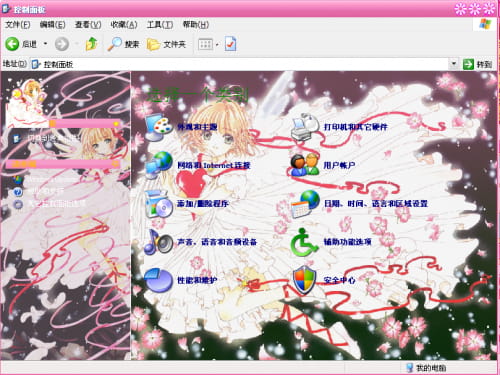500x375 pixels.
Task: Click 日期、时间、语言和区域设置 link
Action: (376, 203)
